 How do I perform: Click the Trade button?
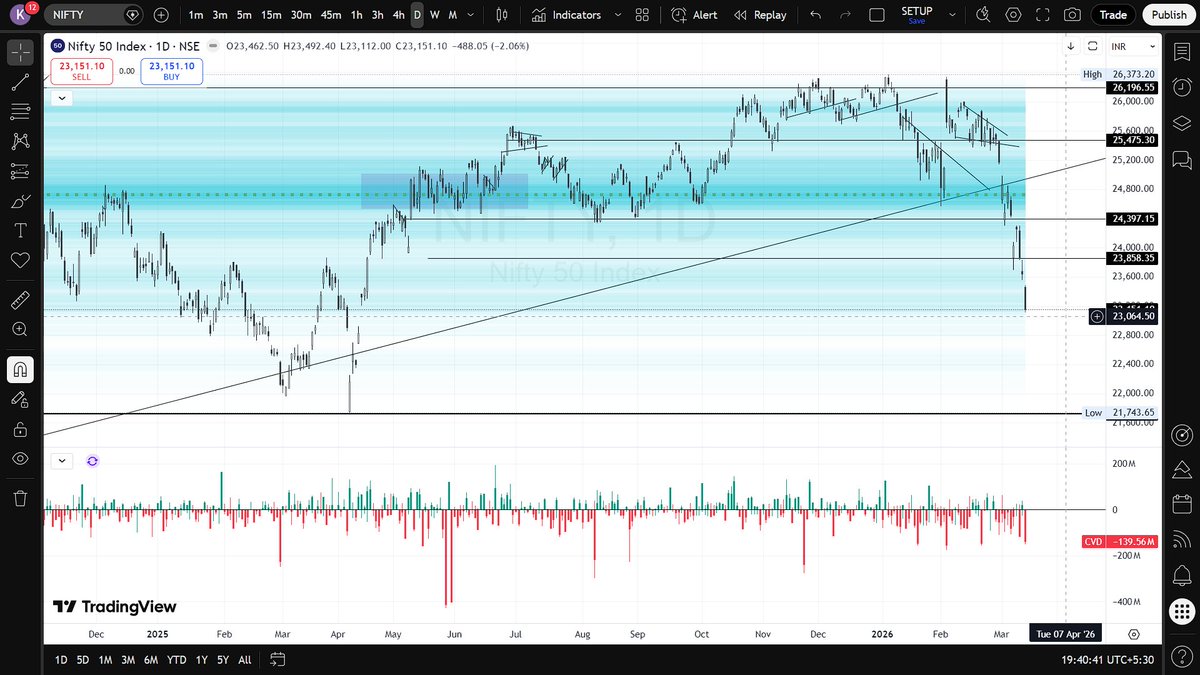(x=1113, y=15)
